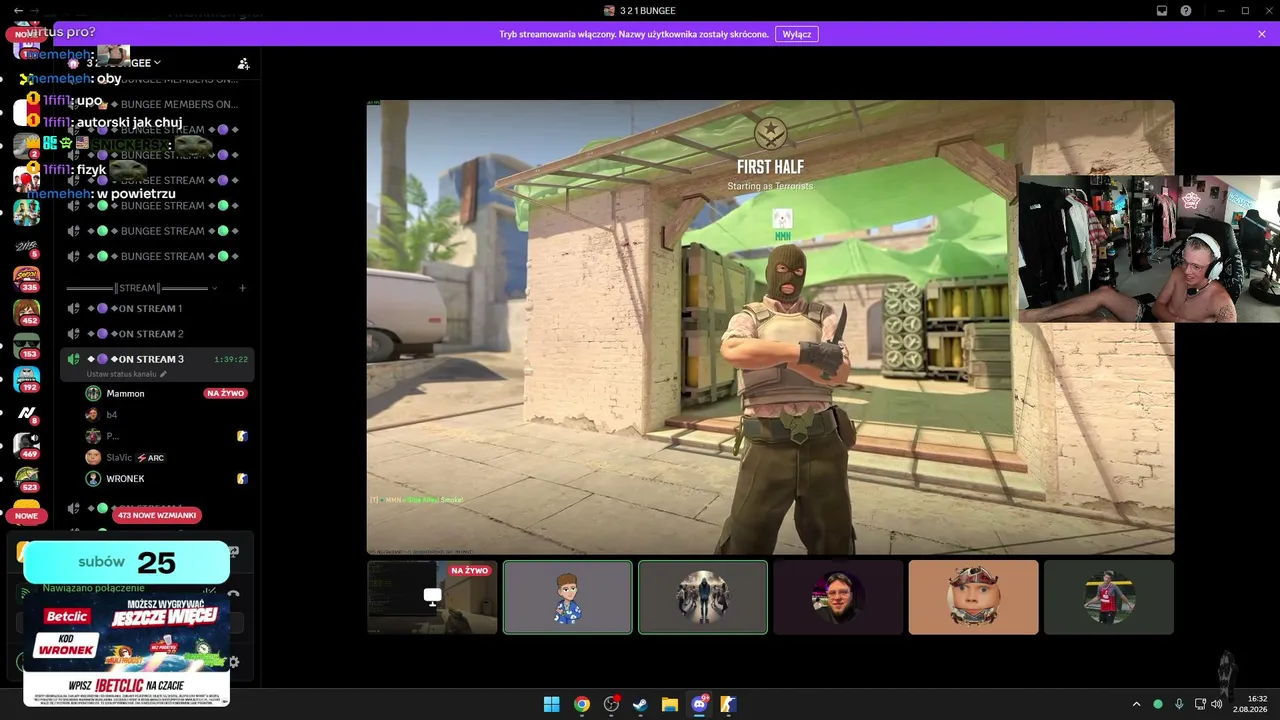The height and width of the screenshot is (720, 1280).
Task: Select the man with glasses participant tile
Action: 838,597
